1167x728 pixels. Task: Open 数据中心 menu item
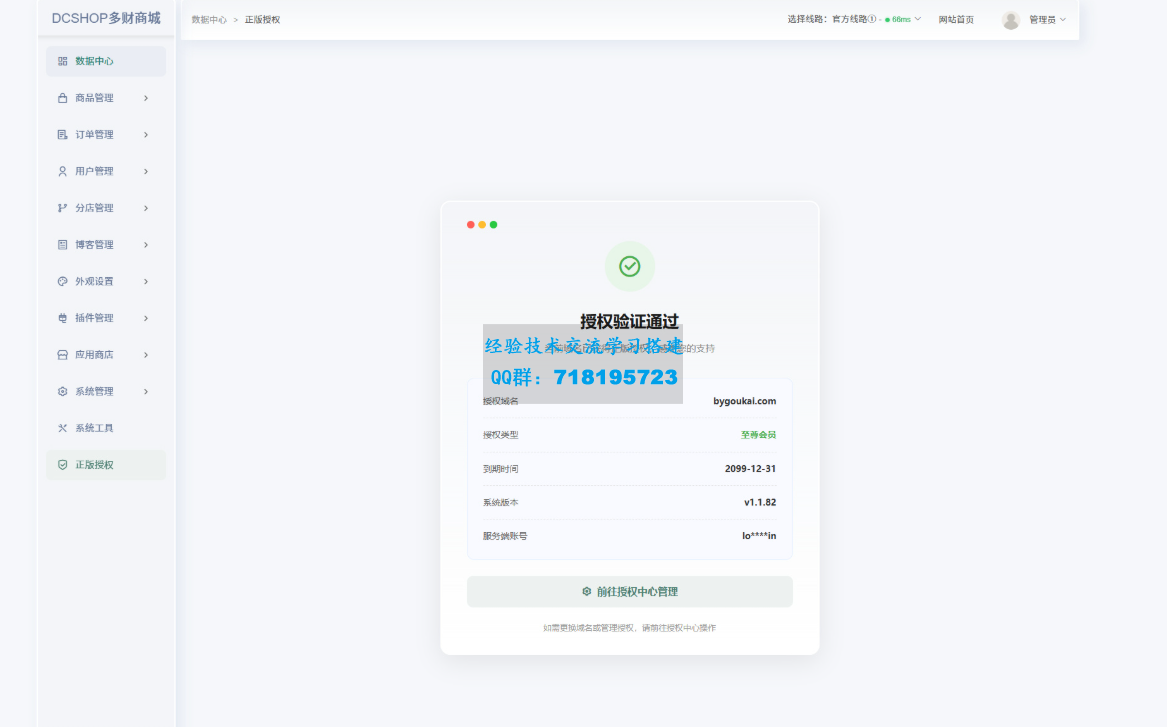(106, 61)
